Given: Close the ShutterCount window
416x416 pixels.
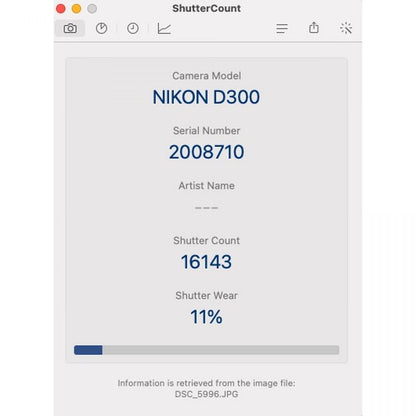Looking at the screenshot, I should coord(61,9).
